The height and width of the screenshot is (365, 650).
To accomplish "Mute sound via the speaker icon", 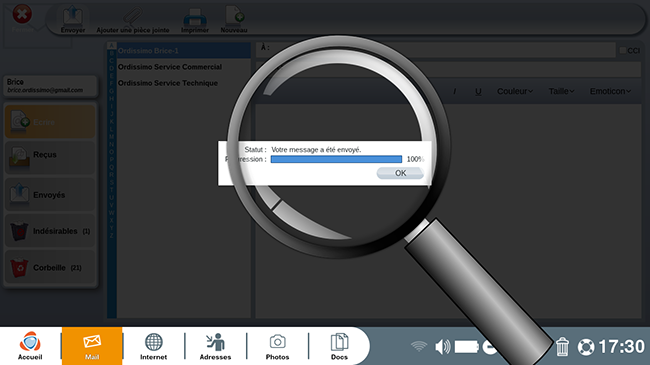I will [442, 346].
